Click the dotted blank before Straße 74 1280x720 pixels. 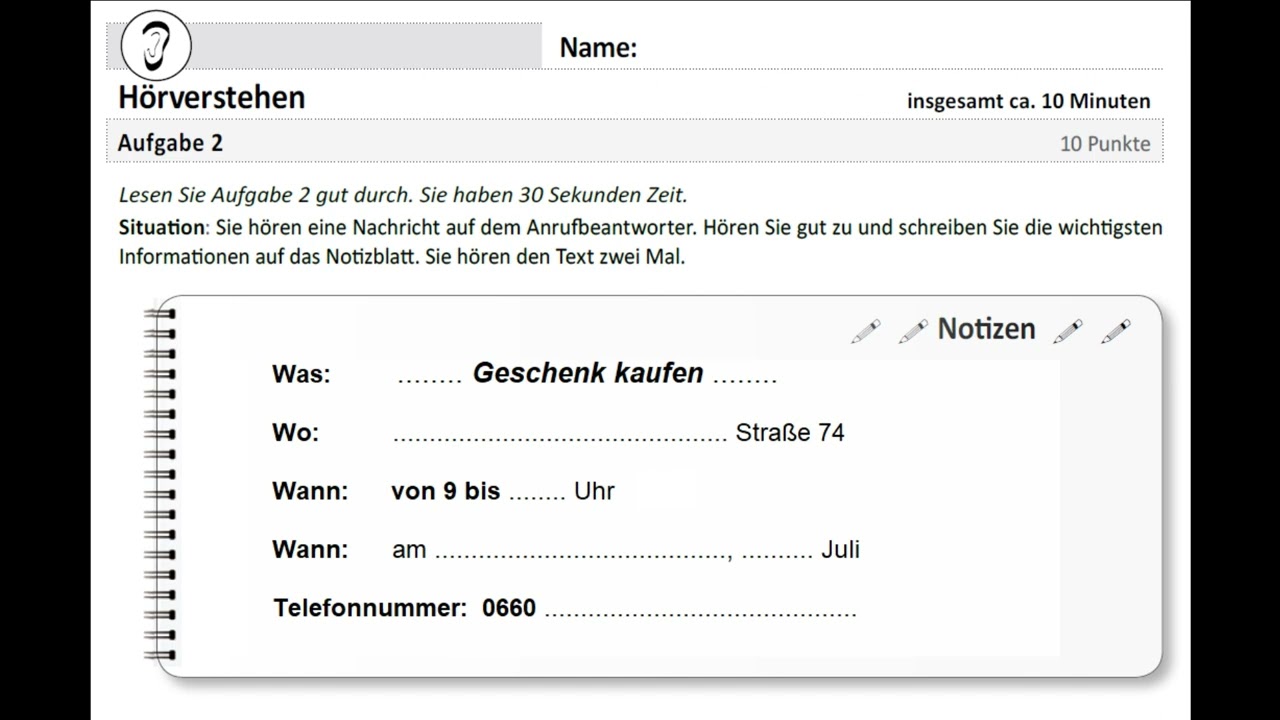(560, 438)
